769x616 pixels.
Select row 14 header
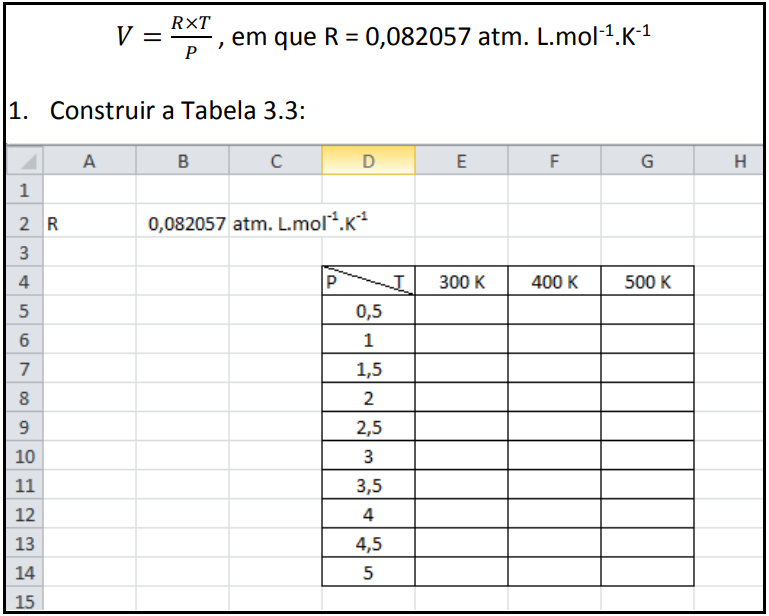23,573
